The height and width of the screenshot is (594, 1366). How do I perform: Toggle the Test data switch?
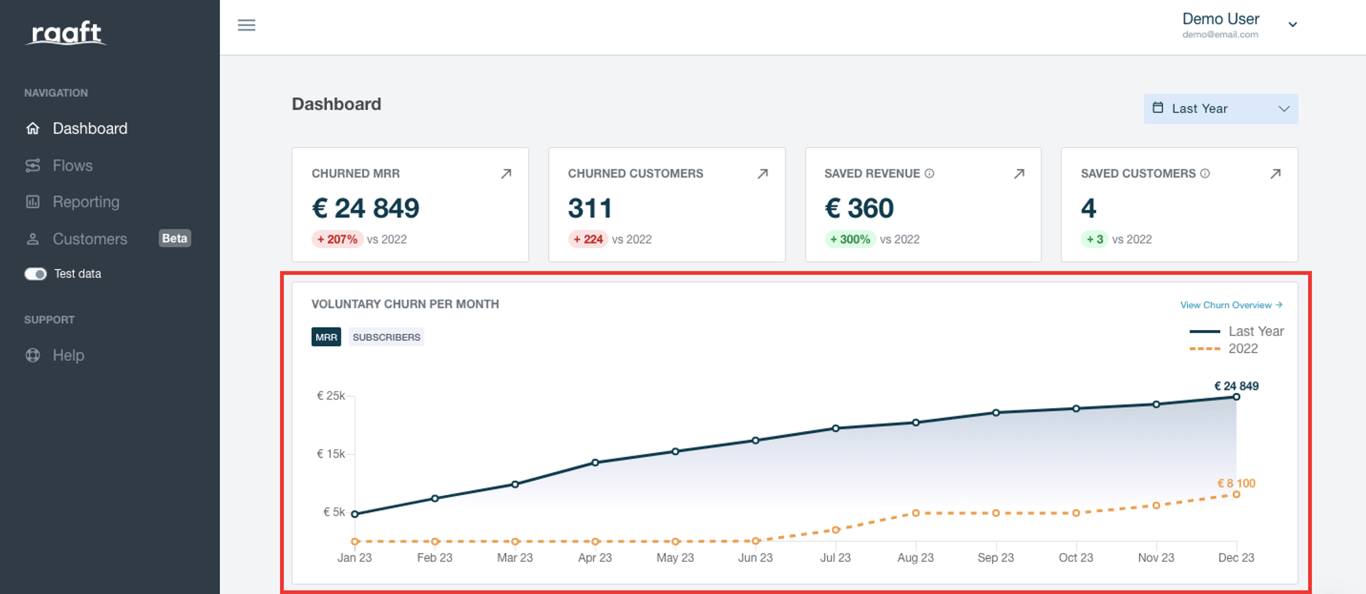pos(36,274)
